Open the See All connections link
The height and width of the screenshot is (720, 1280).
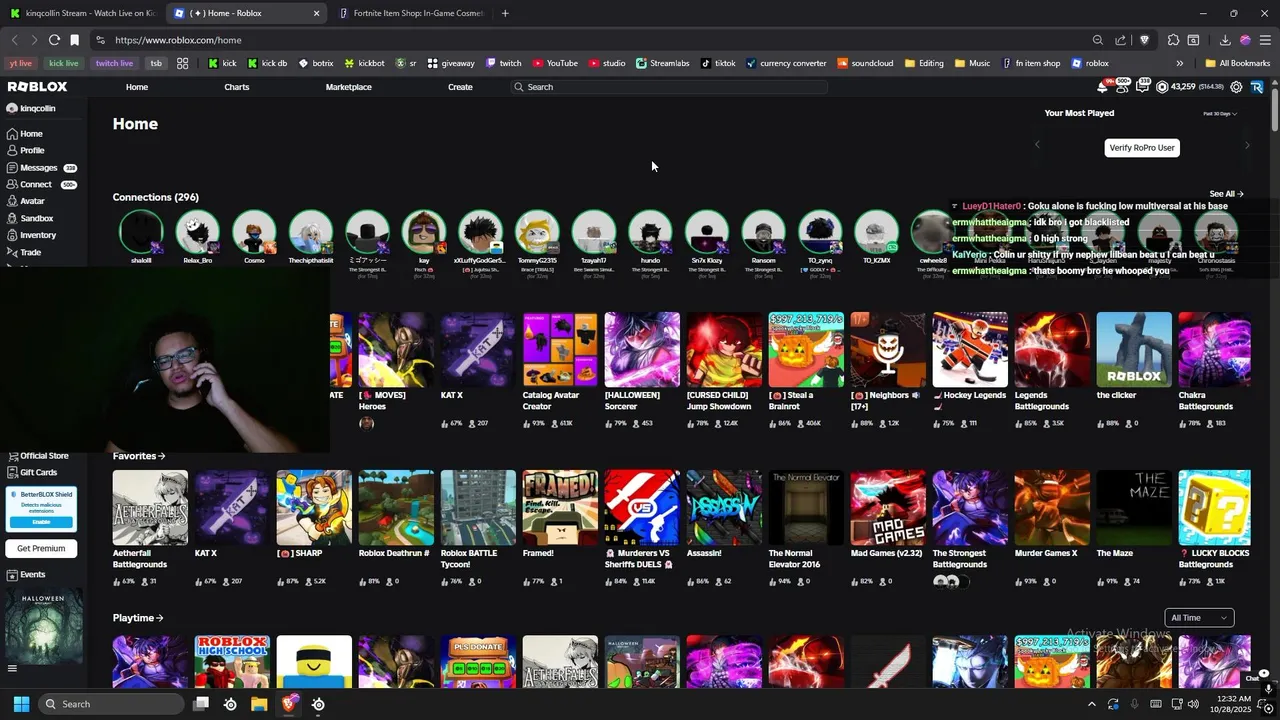(1226, 194)
